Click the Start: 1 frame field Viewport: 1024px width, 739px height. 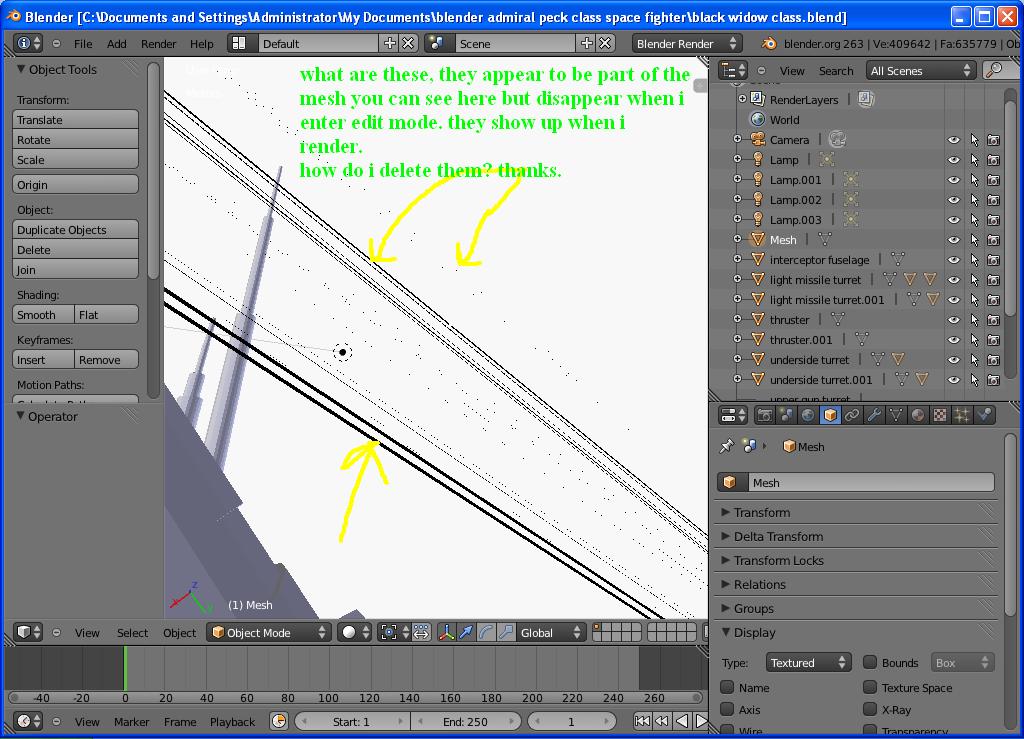(x=352, y=721)
